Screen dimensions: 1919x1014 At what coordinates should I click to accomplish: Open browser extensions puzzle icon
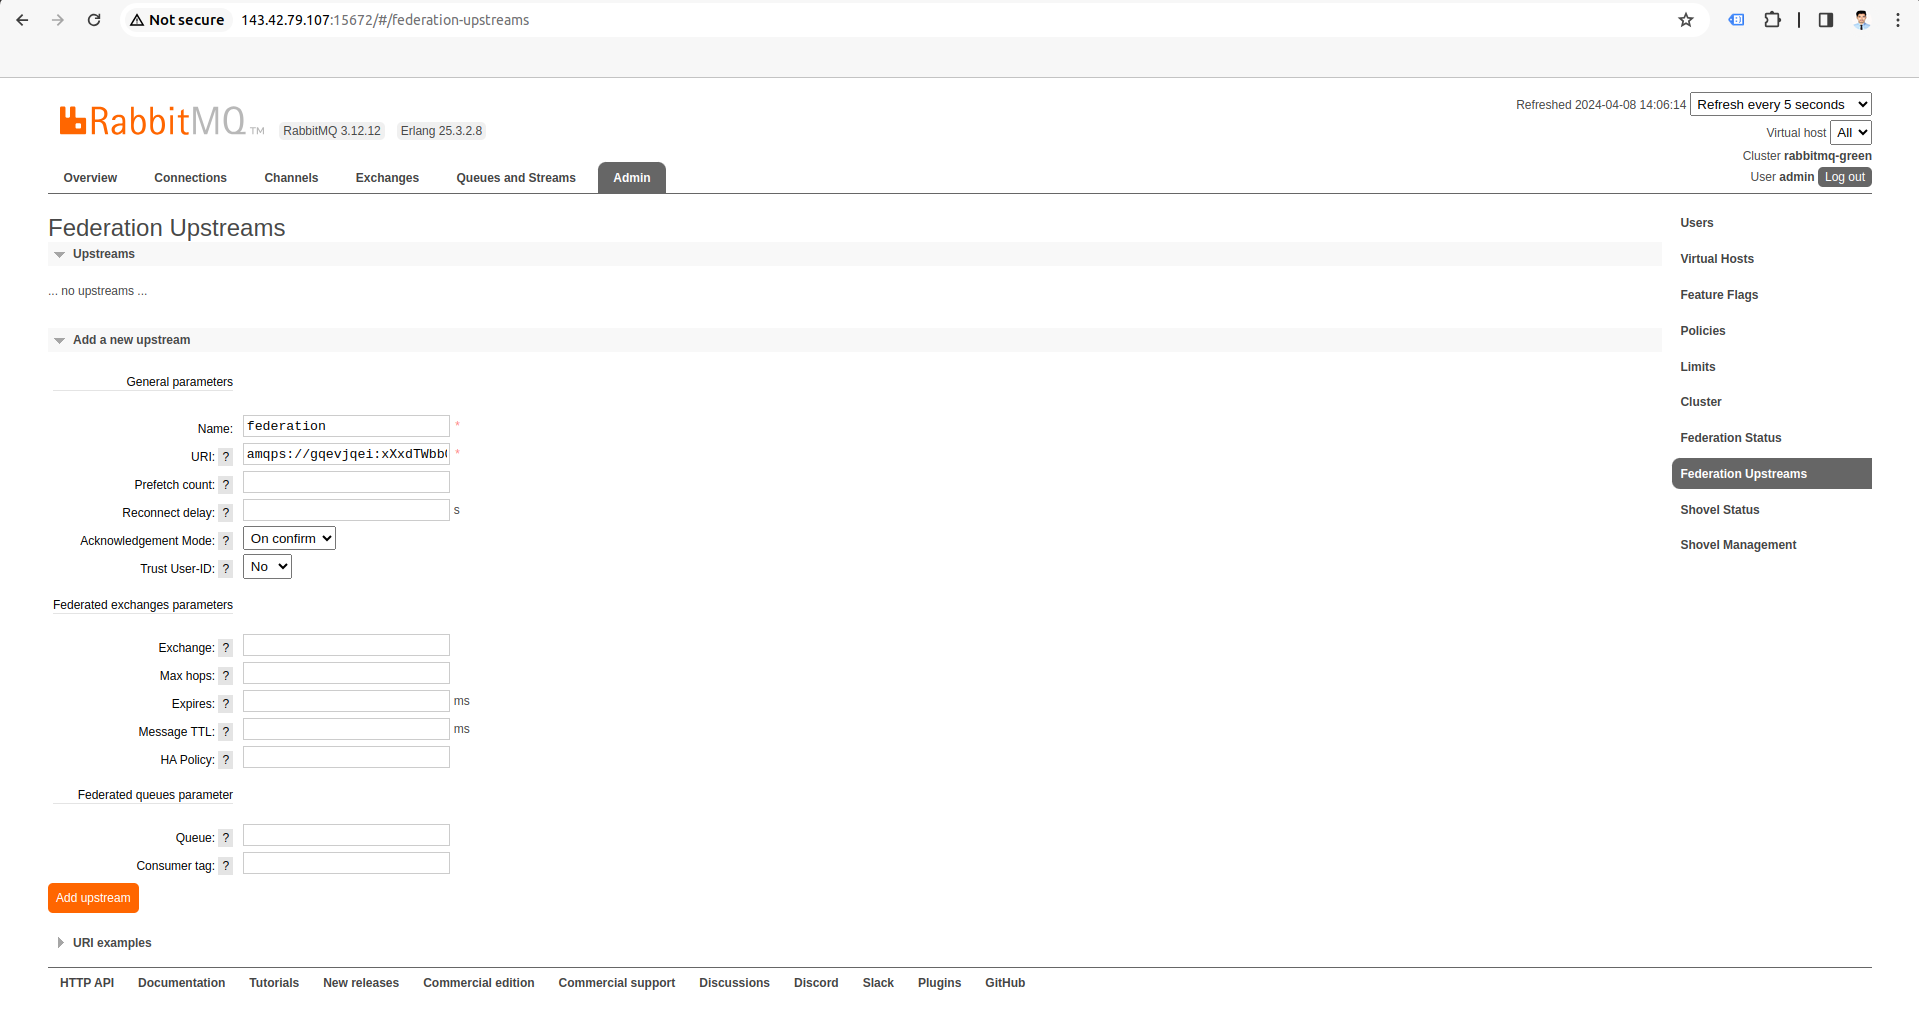[1772, 20]
